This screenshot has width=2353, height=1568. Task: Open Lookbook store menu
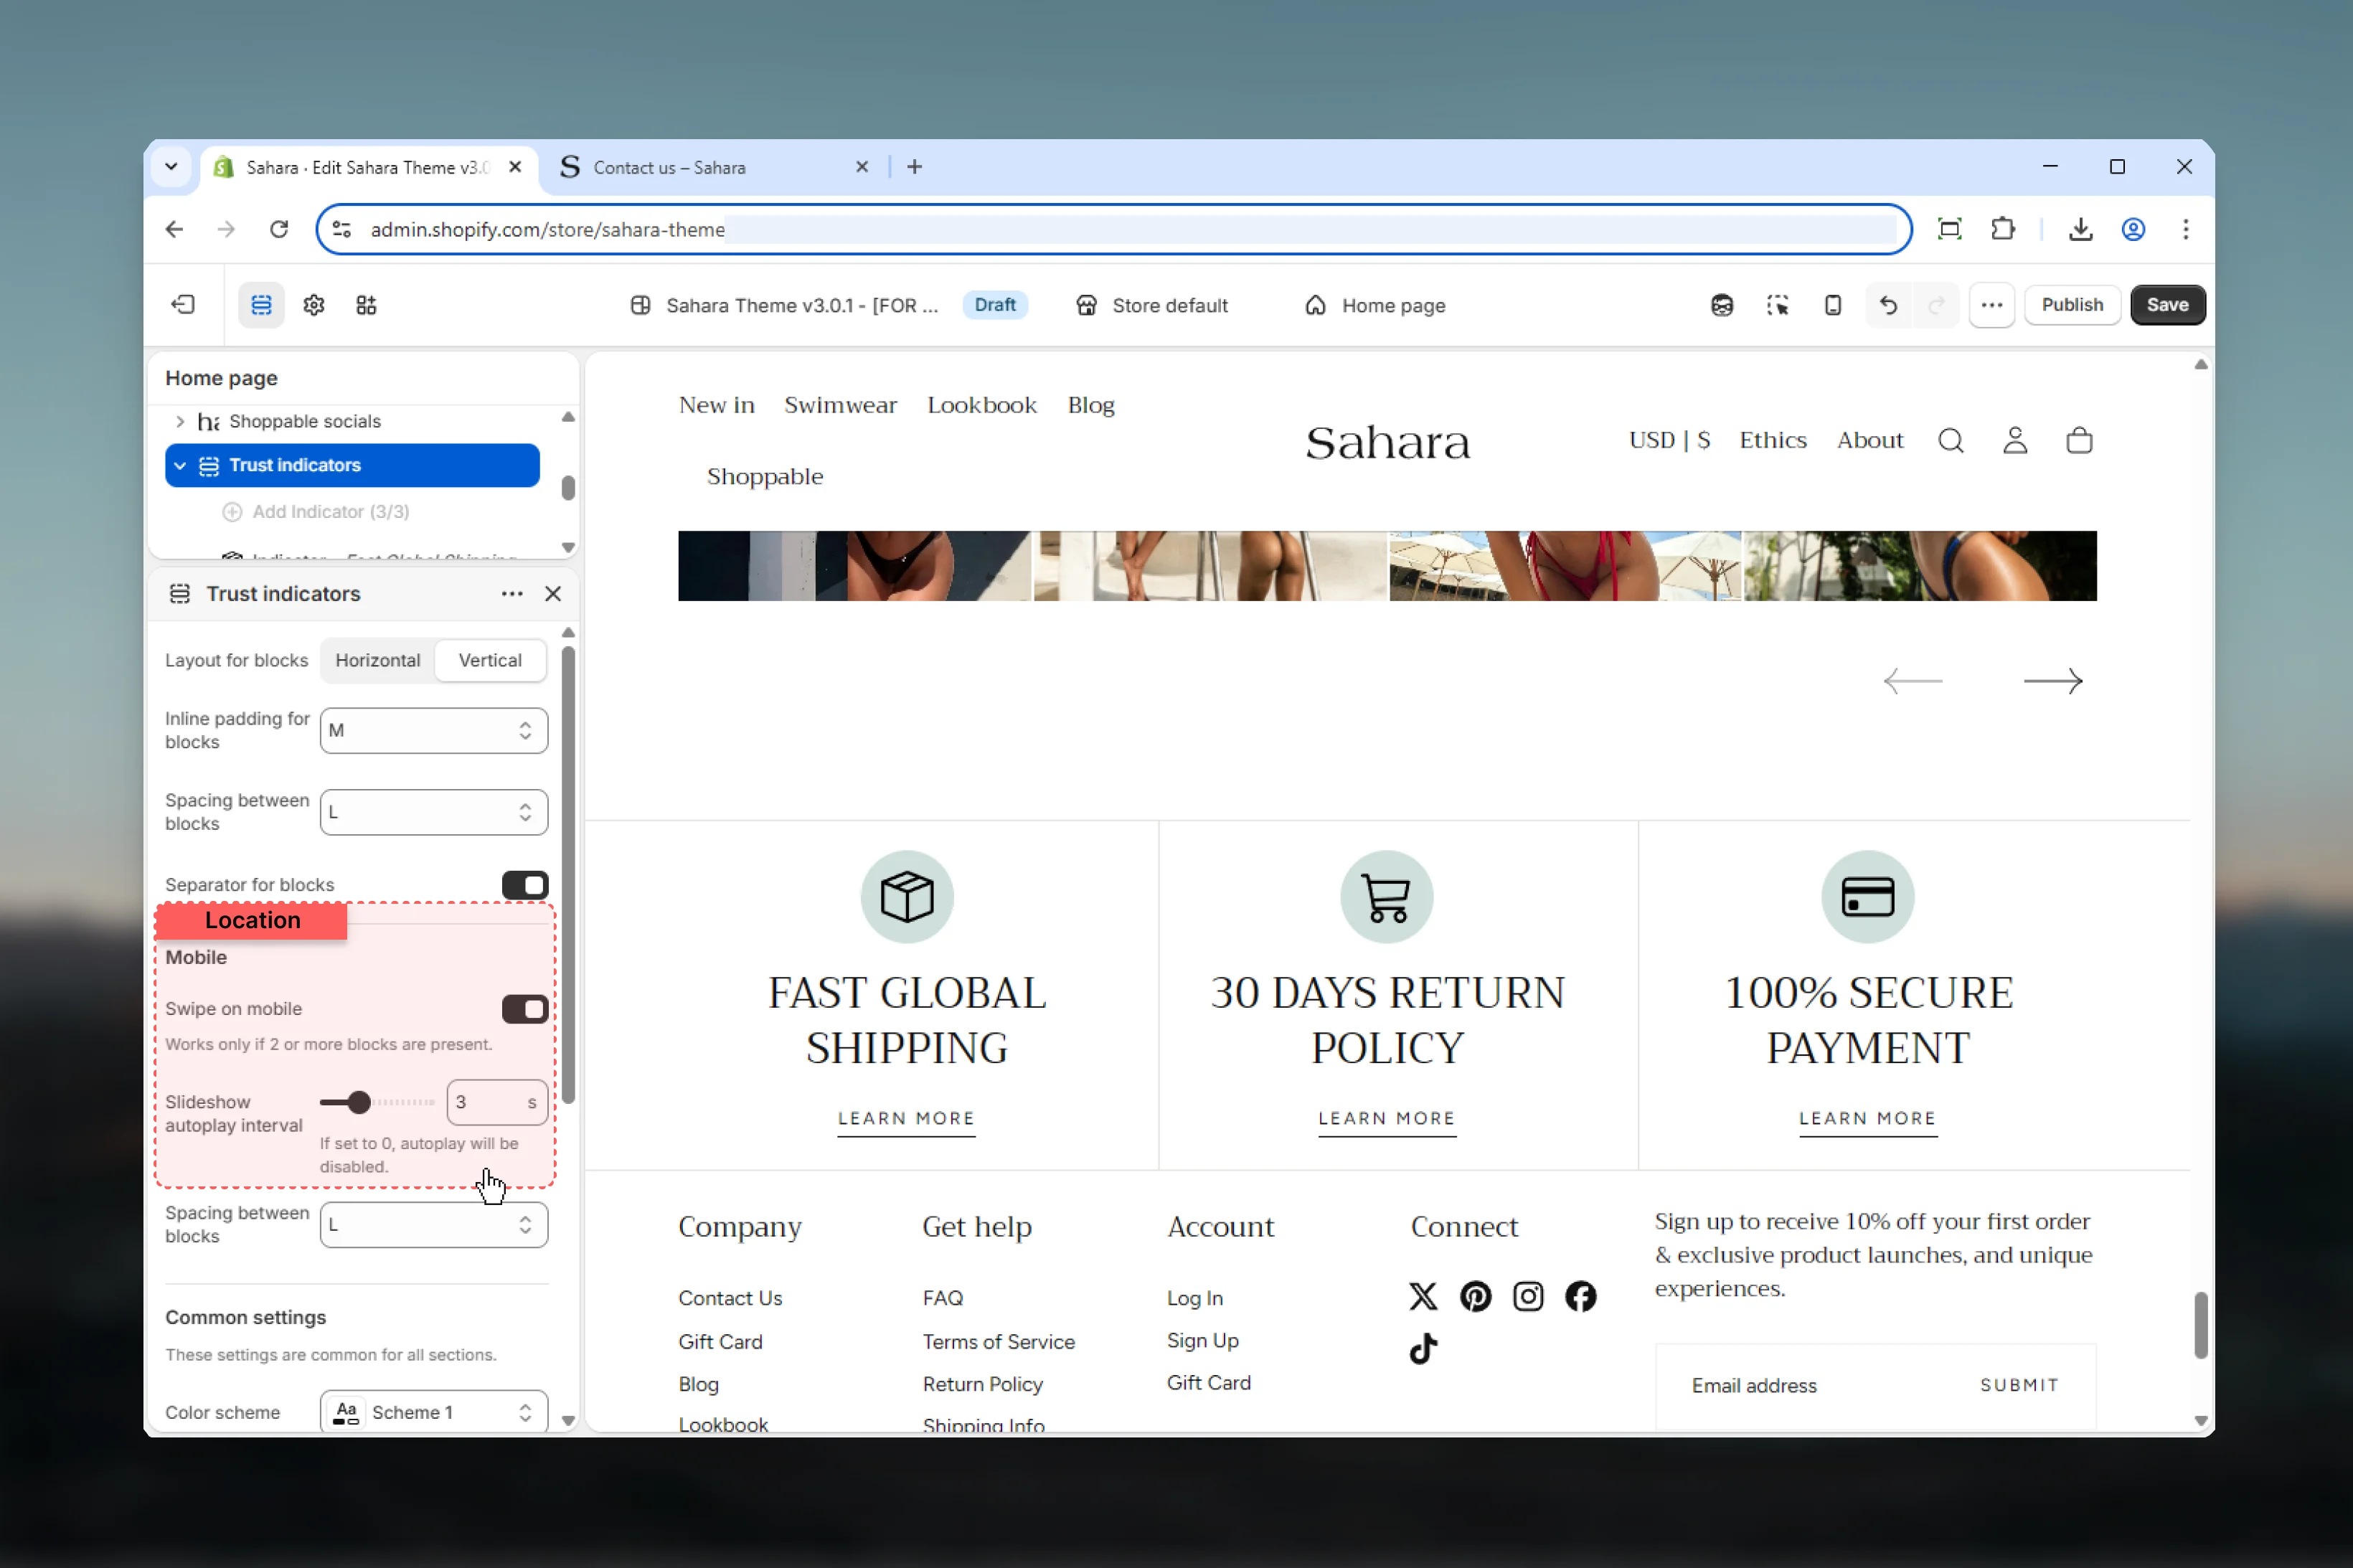[982, 405]
